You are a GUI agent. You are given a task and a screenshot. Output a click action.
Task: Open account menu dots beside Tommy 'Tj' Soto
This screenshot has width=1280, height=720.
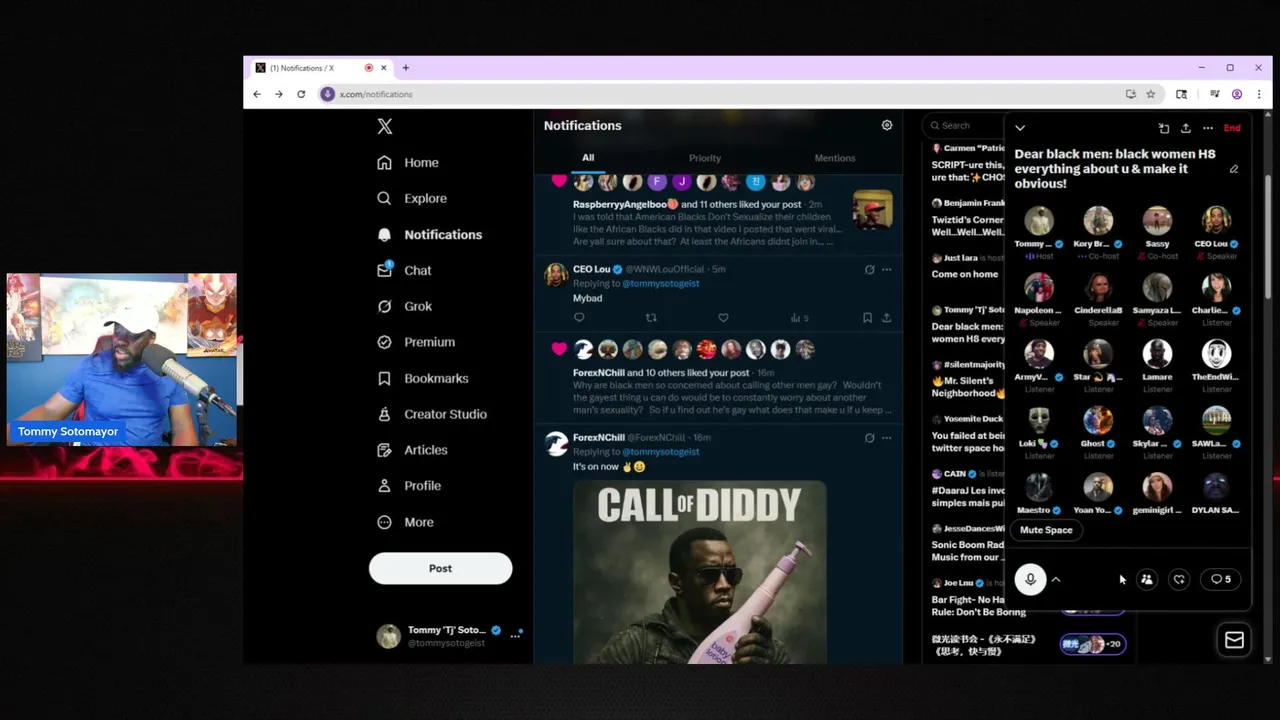(515, 636)
